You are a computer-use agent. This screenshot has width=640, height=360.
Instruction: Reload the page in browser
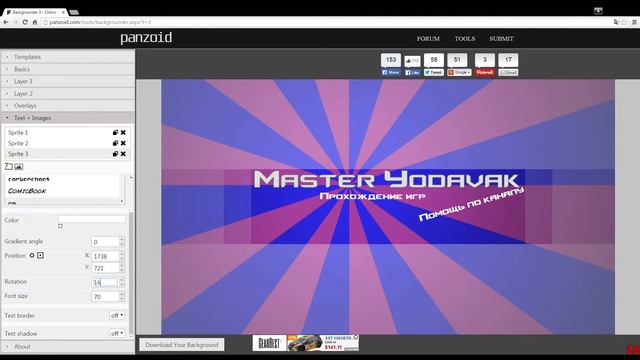[x=25, y=22]
